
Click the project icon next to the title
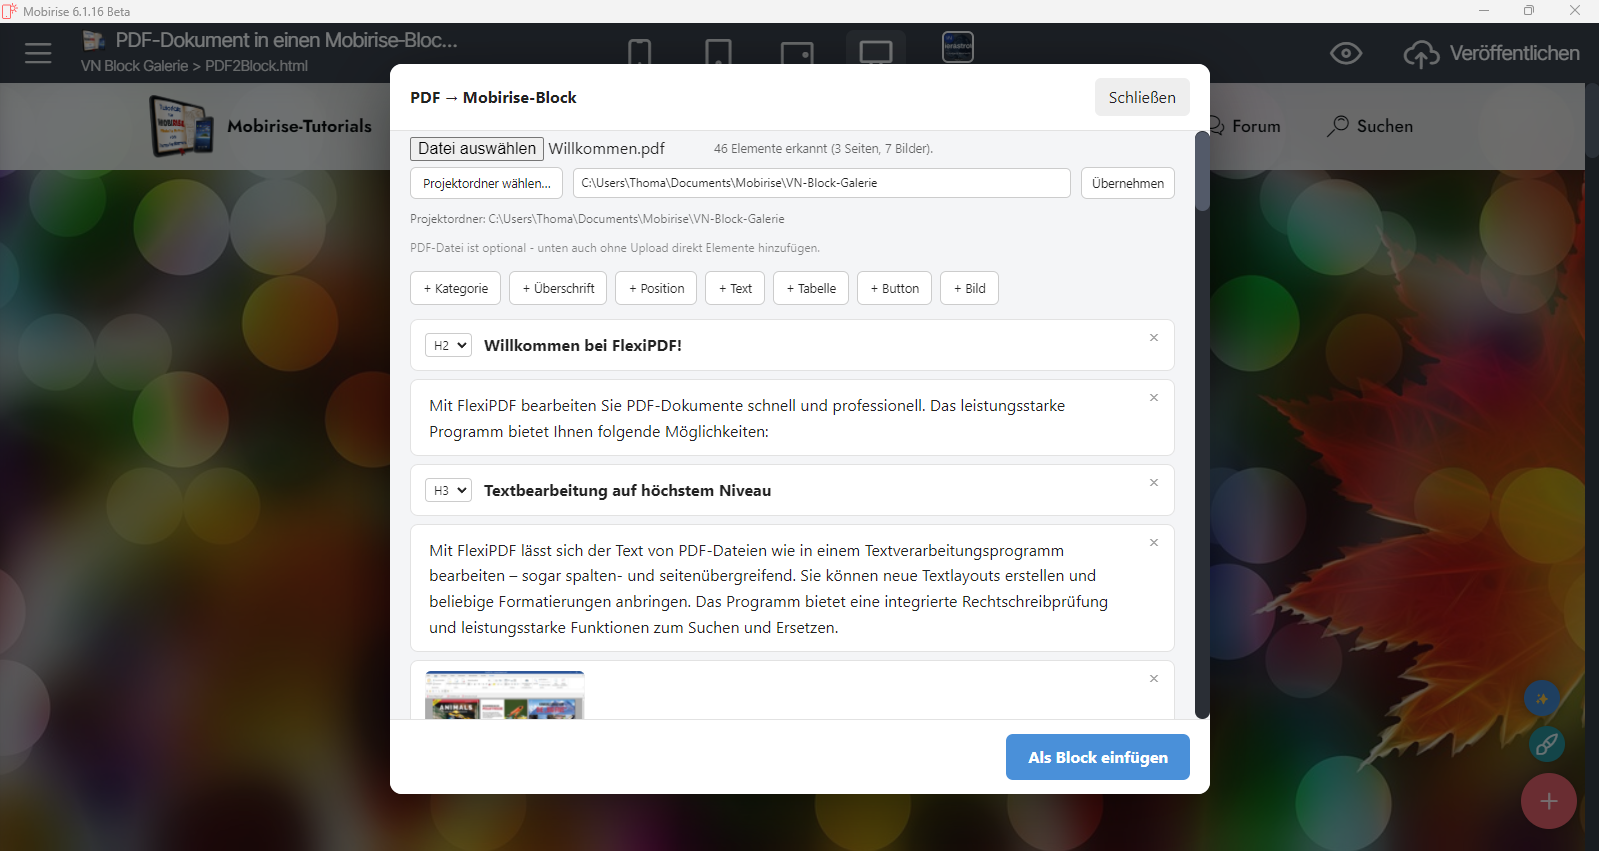(x=94, y=40)
